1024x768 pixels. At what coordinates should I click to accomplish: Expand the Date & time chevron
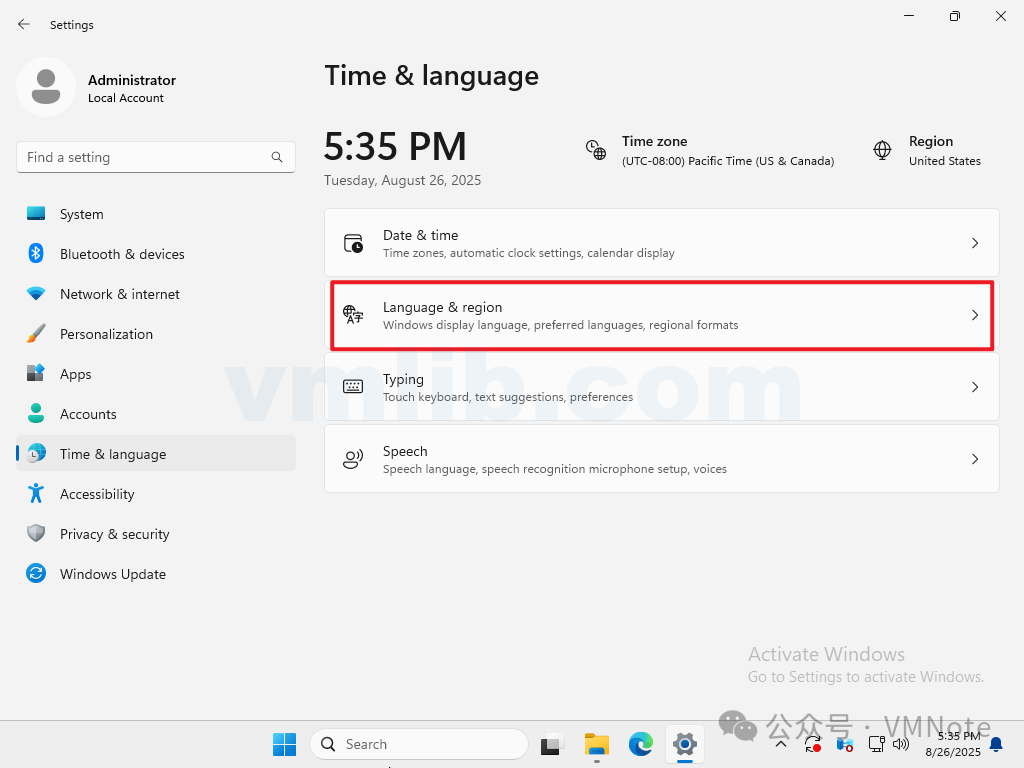(x=975, y=243)
